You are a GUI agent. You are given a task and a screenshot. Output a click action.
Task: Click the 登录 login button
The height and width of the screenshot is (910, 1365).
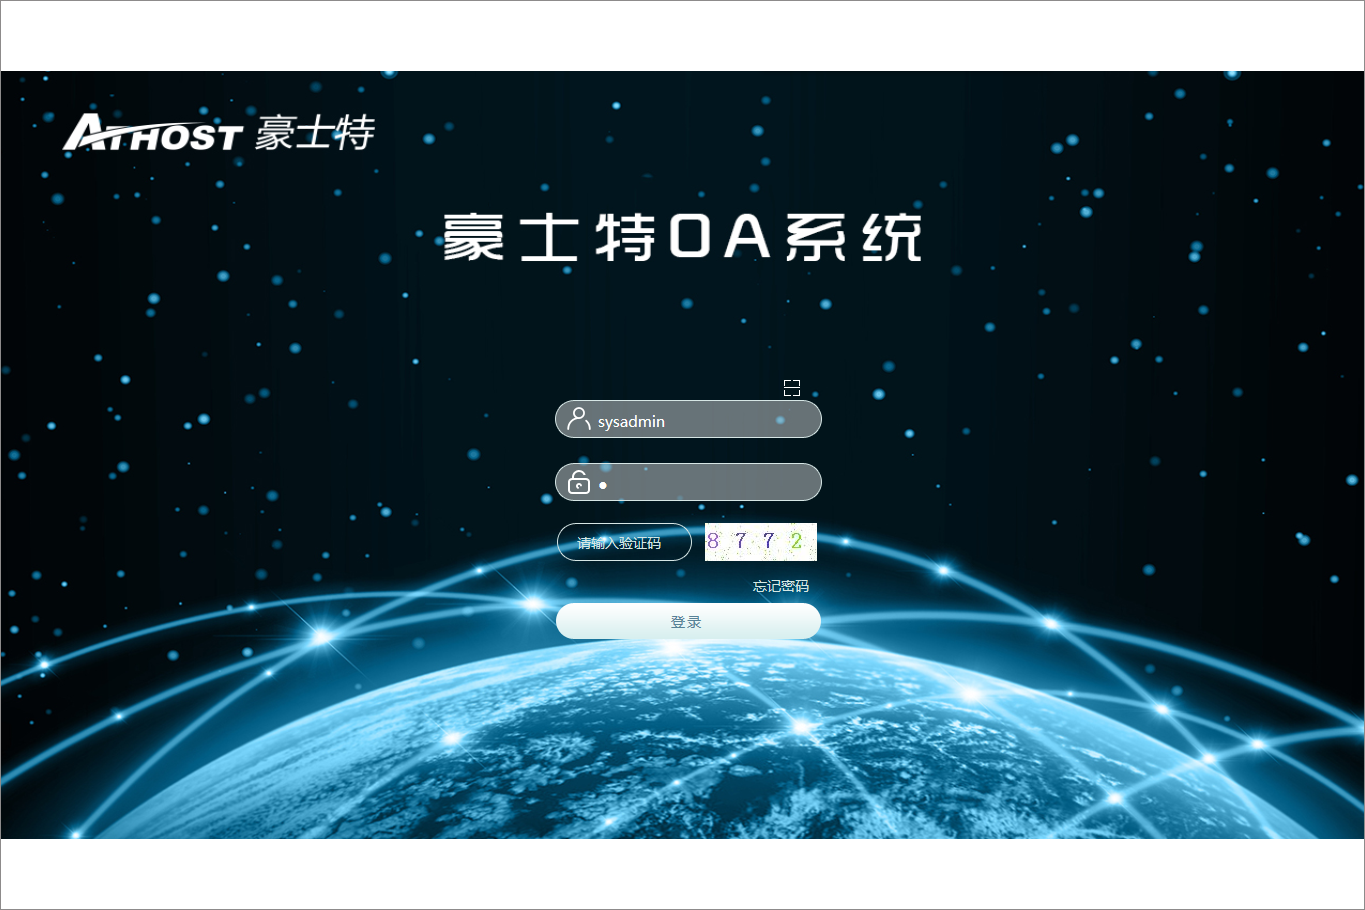point(688,621)
